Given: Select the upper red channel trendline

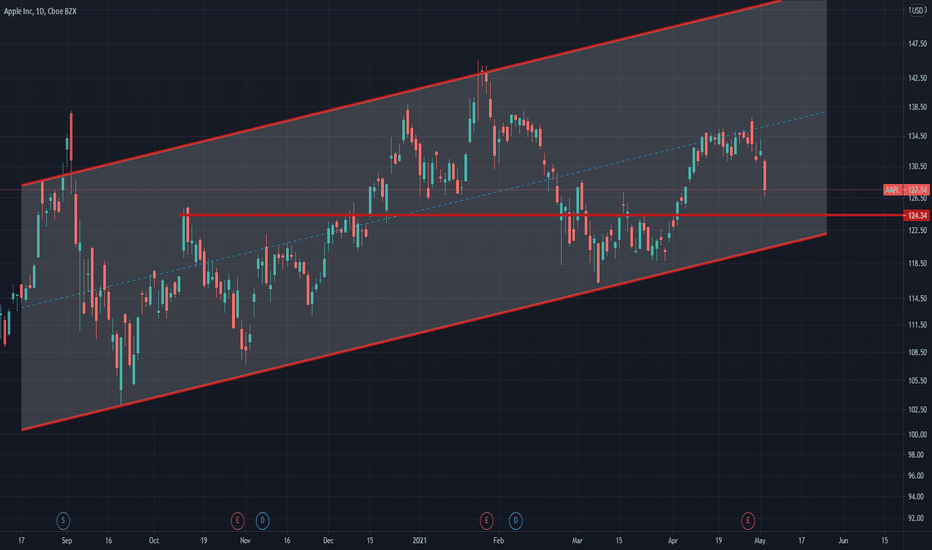Looking at the screenshot, I should [401, 93].
